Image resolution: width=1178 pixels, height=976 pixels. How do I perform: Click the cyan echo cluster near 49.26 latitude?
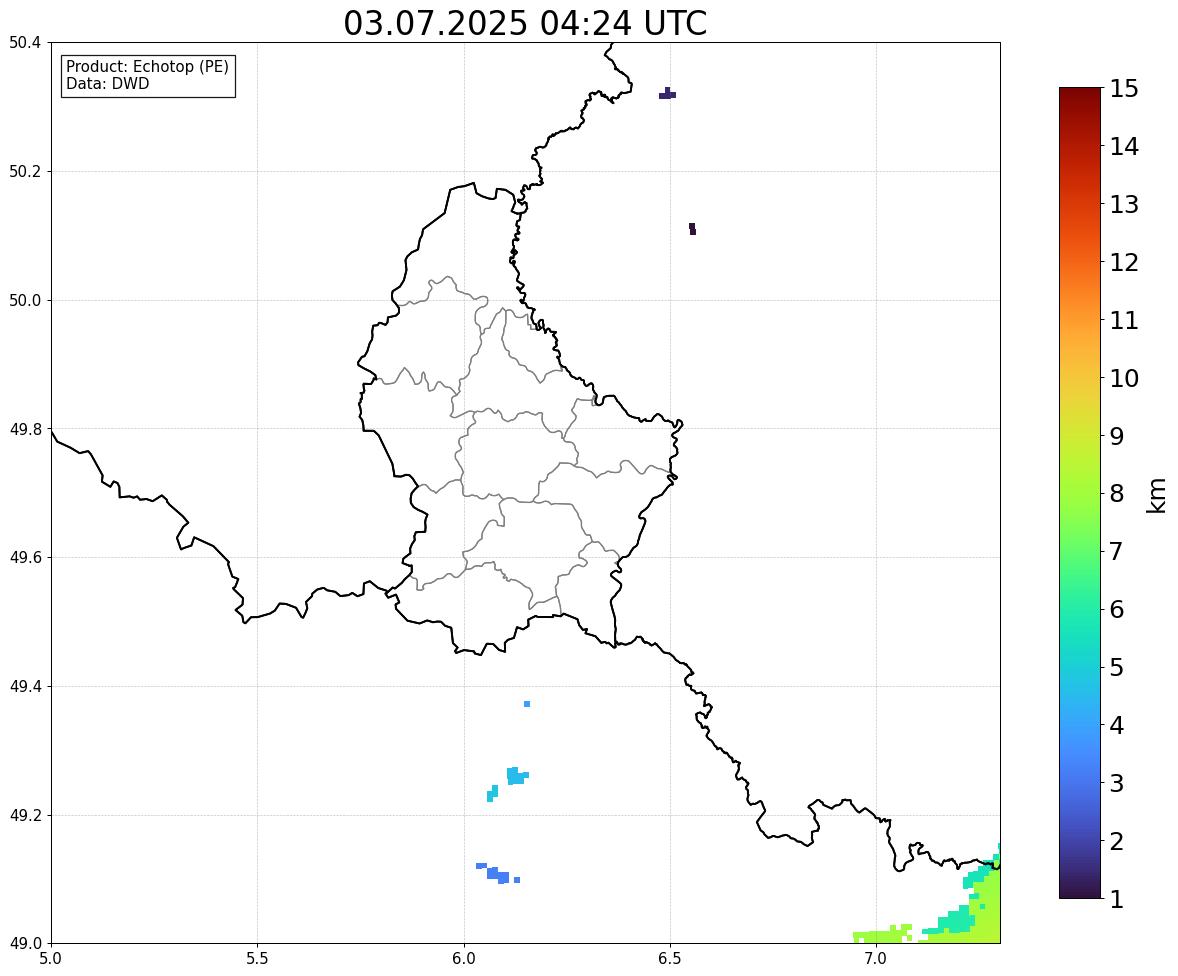tap(516, 775)
